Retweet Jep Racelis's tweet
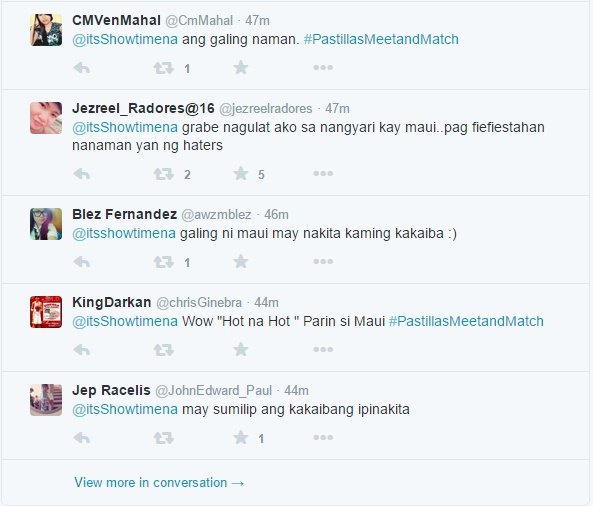593x506 pixels. 163,438
